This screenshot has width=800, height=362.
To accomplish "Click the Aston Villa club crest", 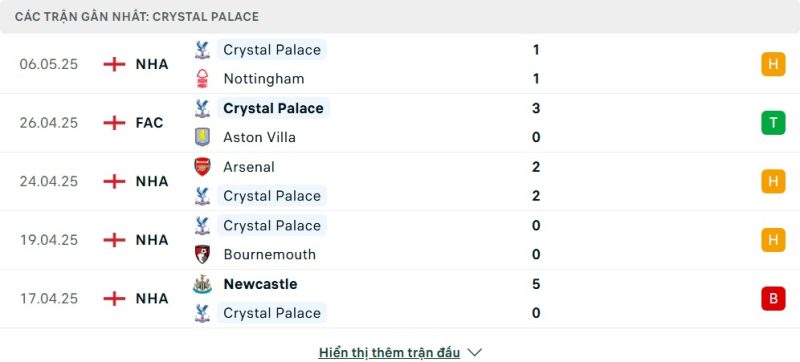I will (x=203, y=137).
